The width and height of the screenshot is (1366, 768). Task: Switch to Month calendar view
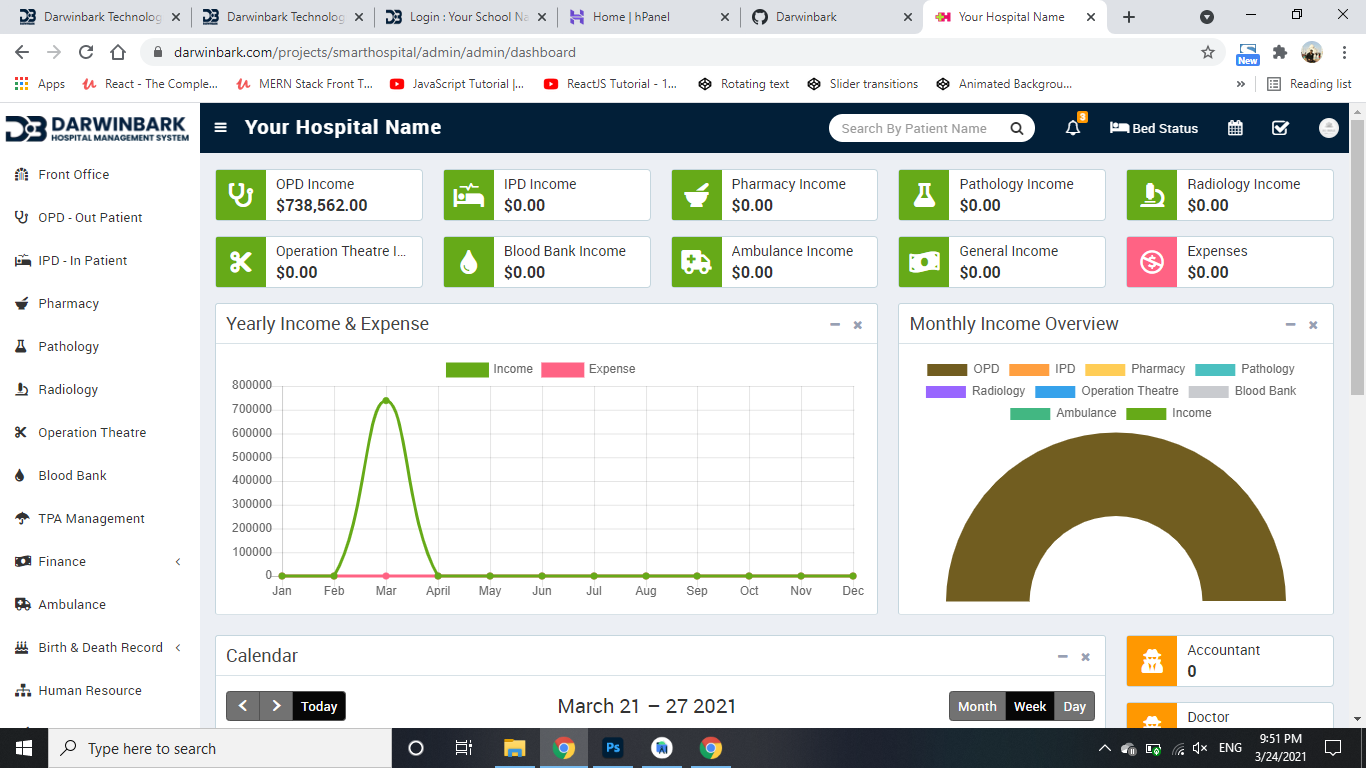977,706
